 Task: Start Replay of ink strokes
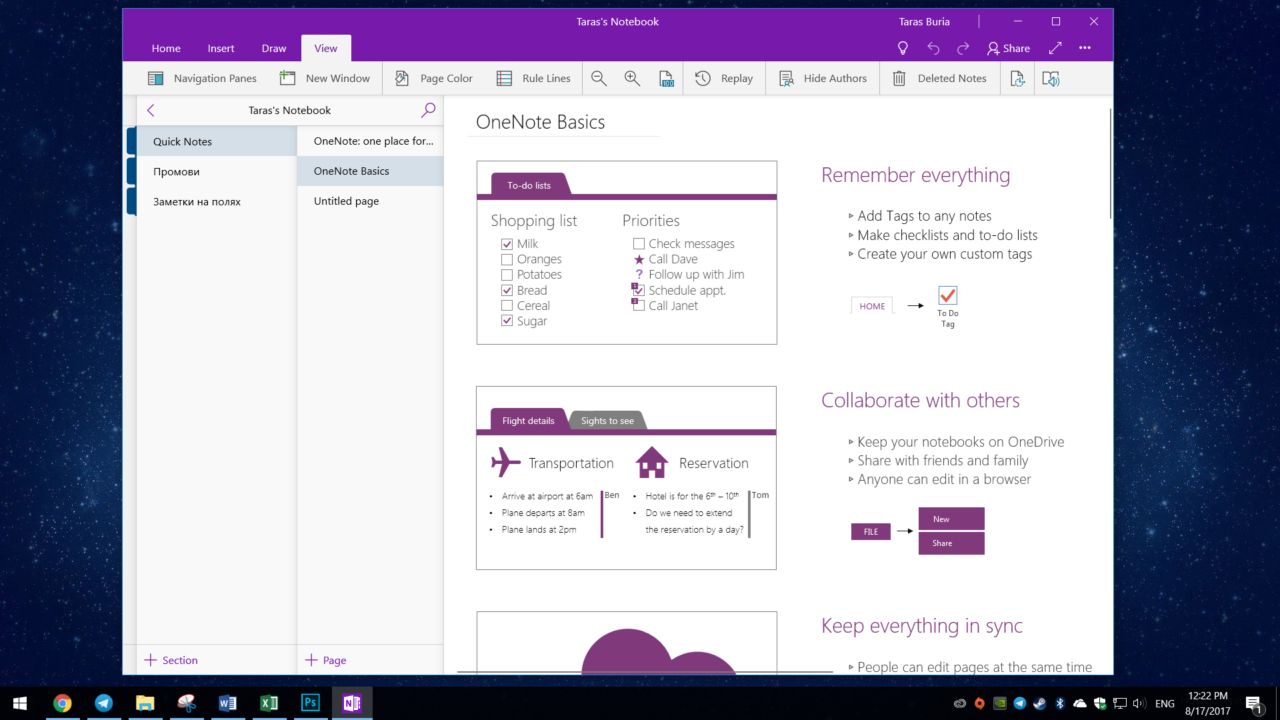click(x=724, y=78)
